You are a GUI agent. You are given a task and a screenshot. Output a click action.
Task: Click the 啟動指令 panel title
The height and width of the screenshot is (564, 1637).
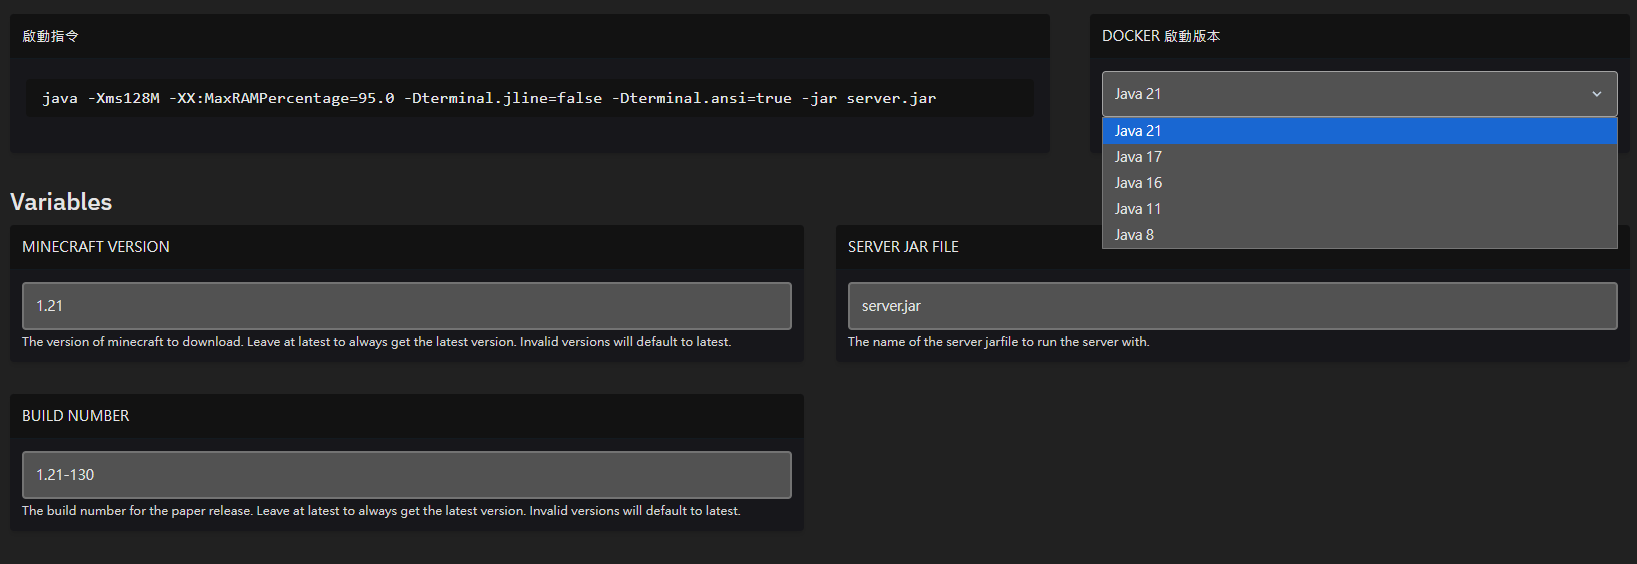pos(50,36)
